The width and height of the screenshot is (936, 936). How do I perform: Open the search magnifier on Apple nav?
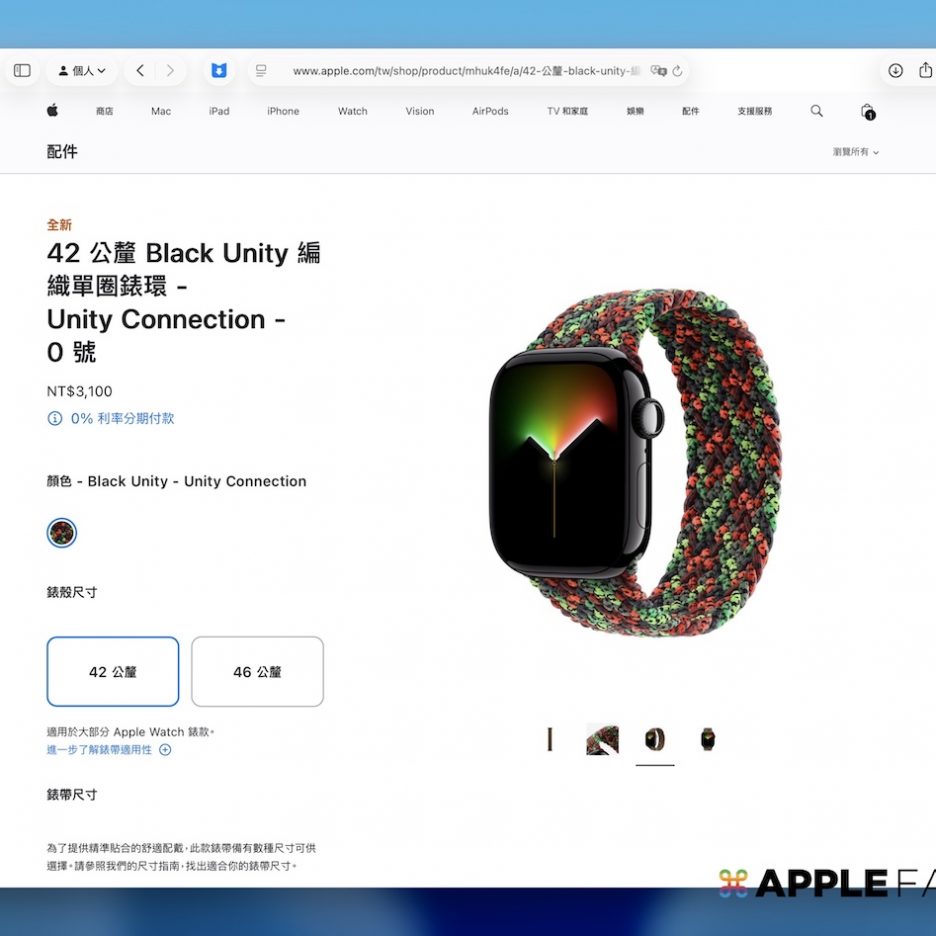tap(817, 110)
